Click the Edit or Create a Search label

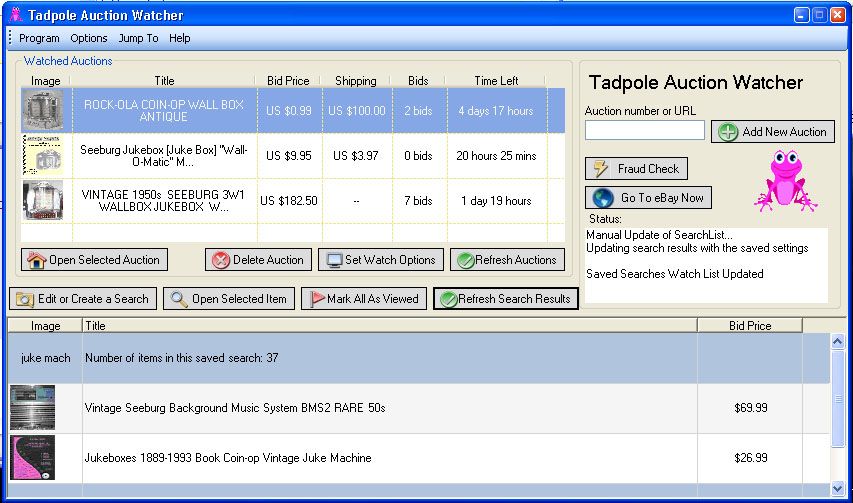point(93,299)
